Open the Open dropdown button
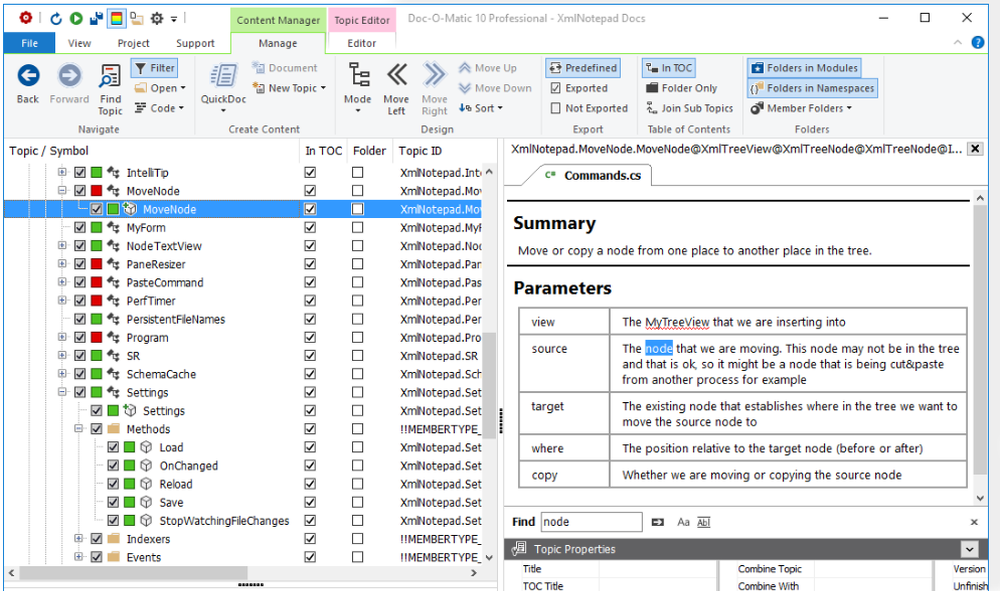The image size is (1000, 591). (x=159, y=88)
